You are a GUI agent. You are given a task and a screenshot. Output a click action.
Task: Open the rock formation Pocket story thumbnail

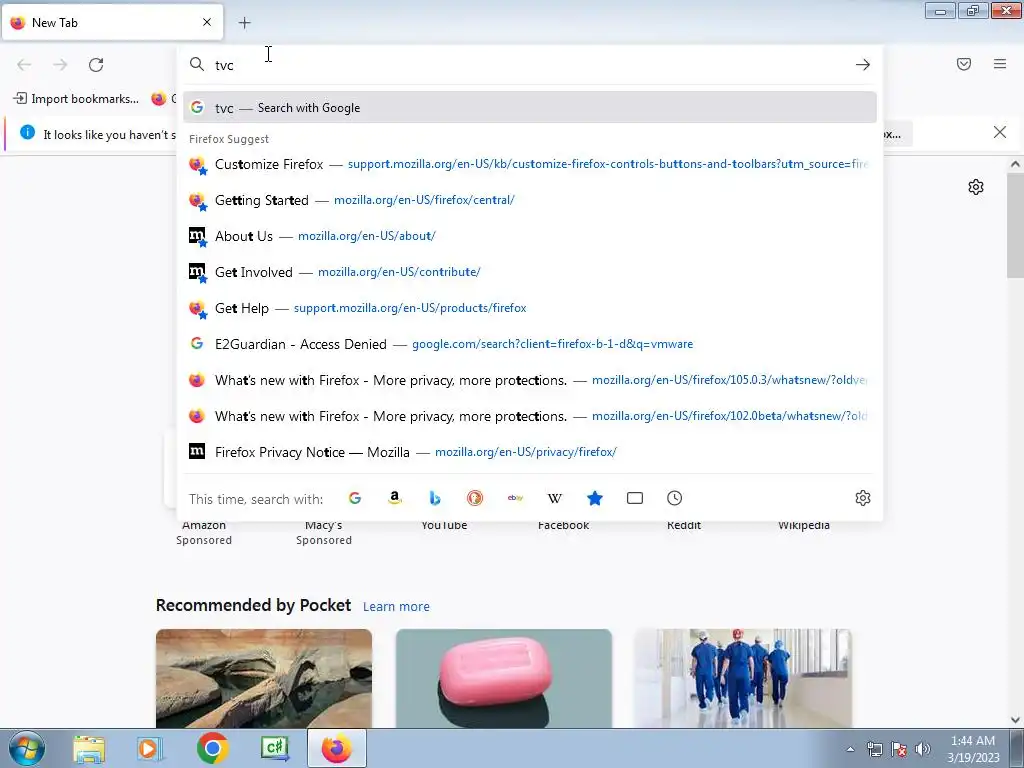(x=264, y=679)
